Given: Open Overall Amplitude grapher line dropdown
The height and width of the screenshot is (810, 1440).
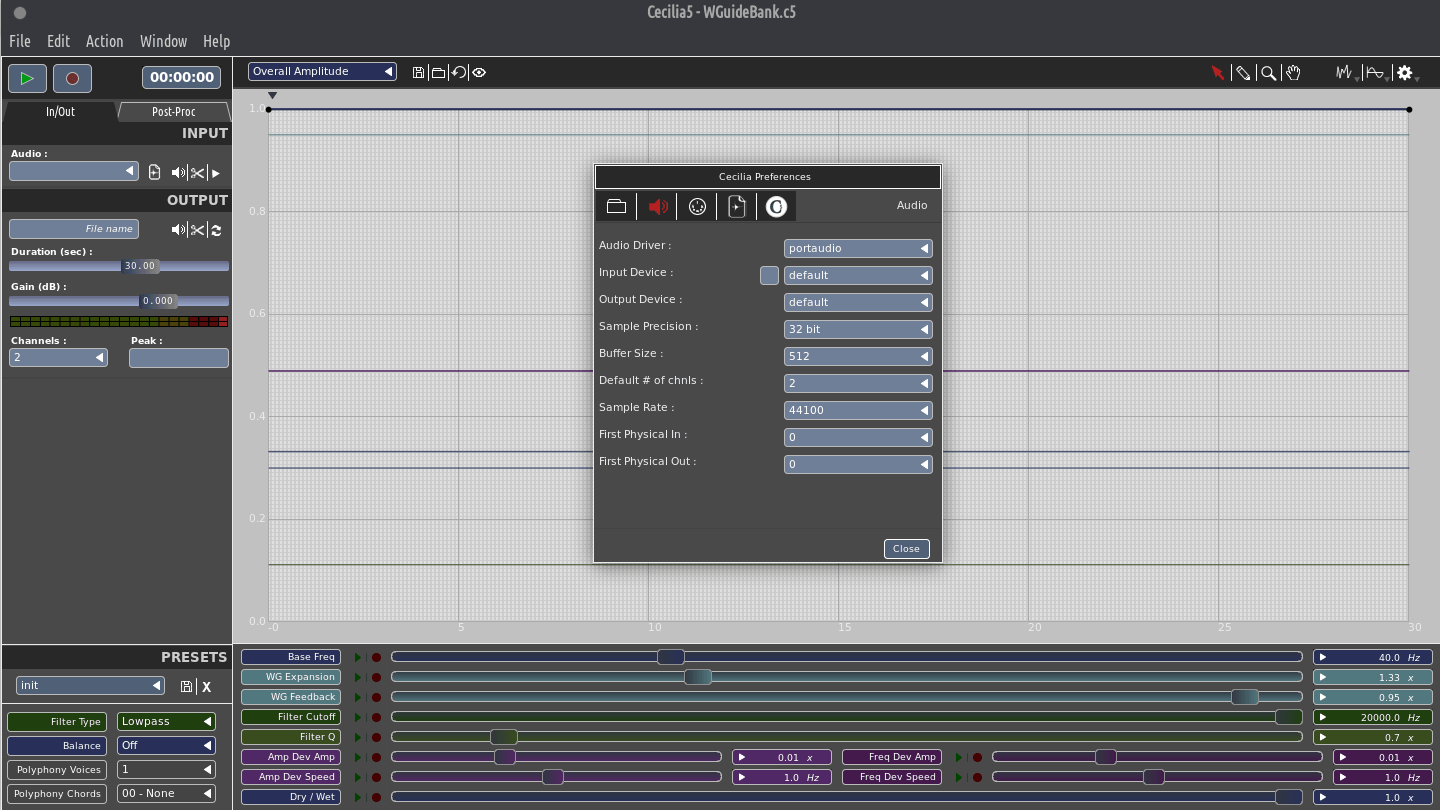Looking at the screenshot, I should [322, 71].
